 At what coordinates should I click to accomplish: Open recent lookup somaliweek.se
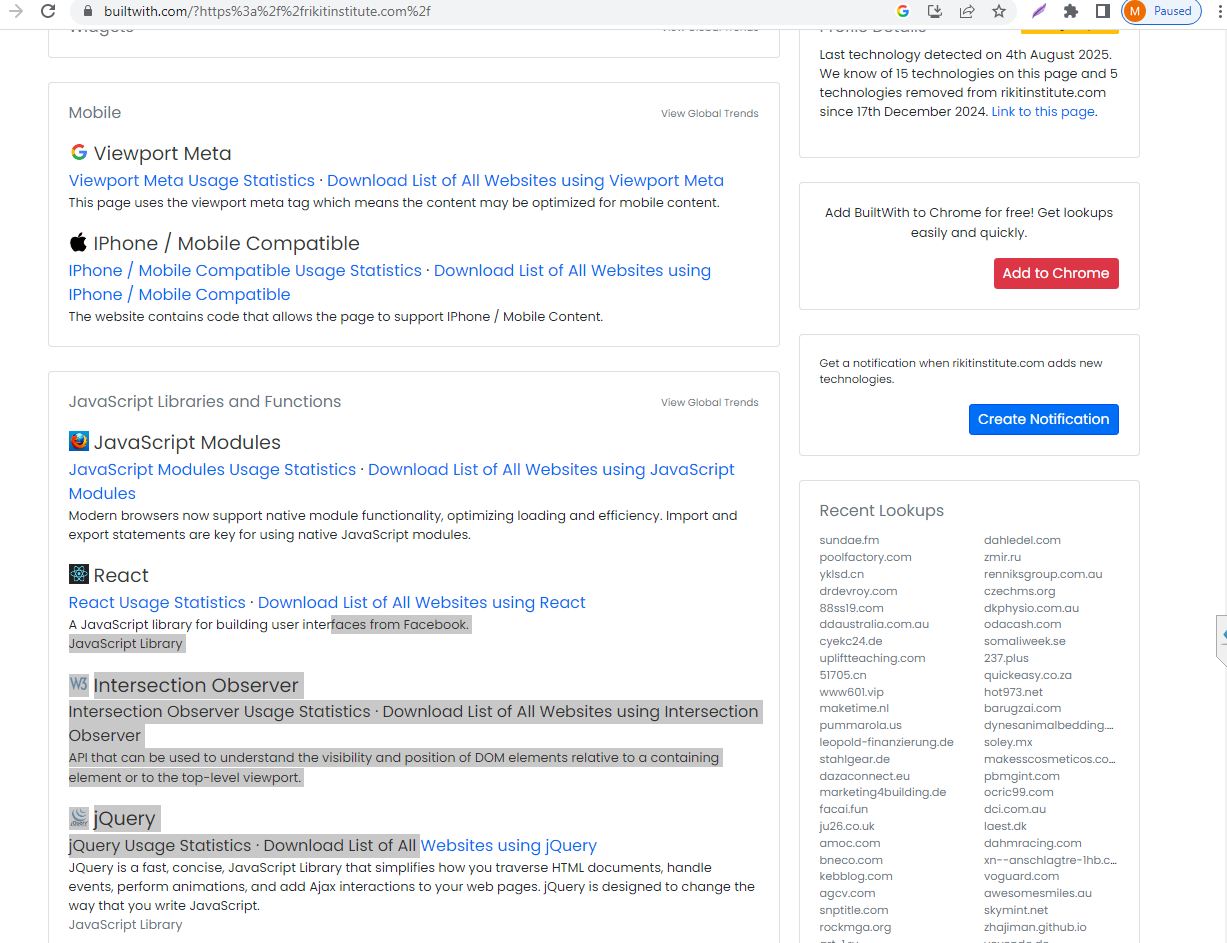click(x=1025, y=641)
